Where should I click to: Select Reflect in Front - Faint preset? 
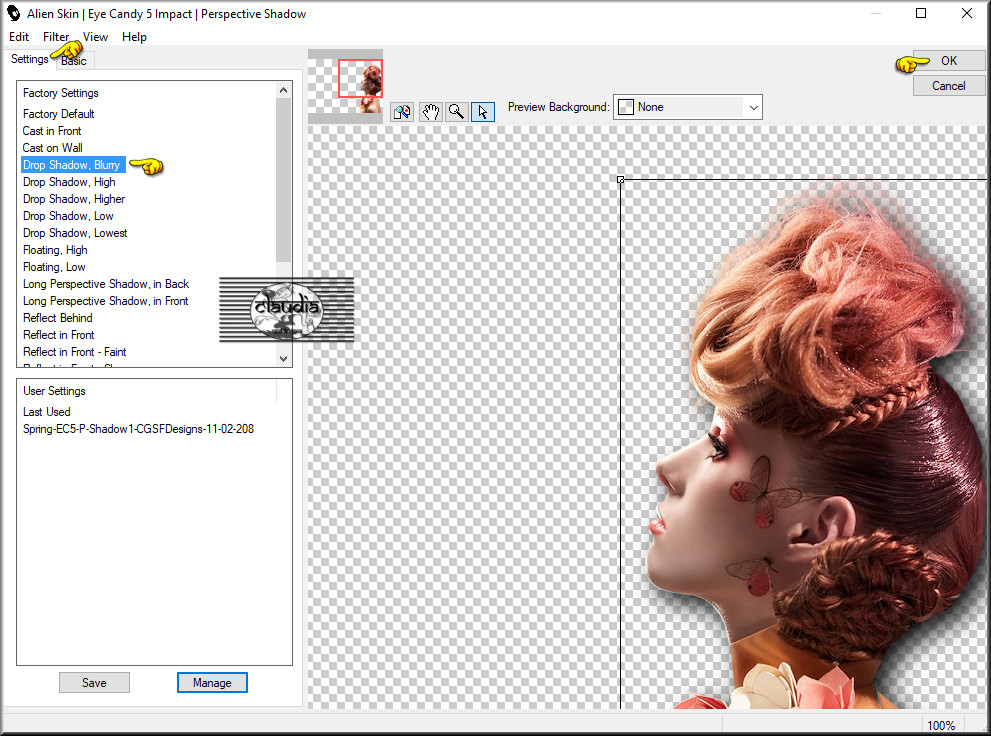click(75, 352)
